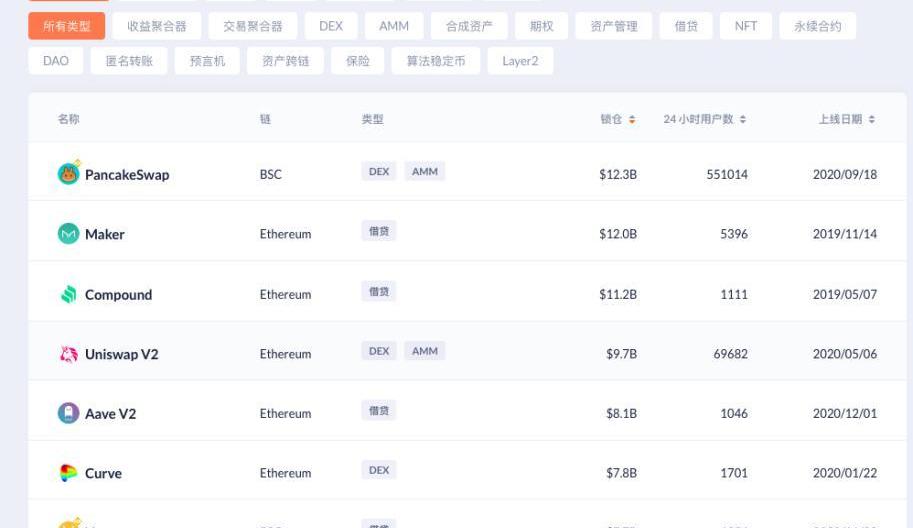Viewport: 913px width, 528px height.
Task: Sort by 24小时用户数 column
Action: click(x=705, y=119)
